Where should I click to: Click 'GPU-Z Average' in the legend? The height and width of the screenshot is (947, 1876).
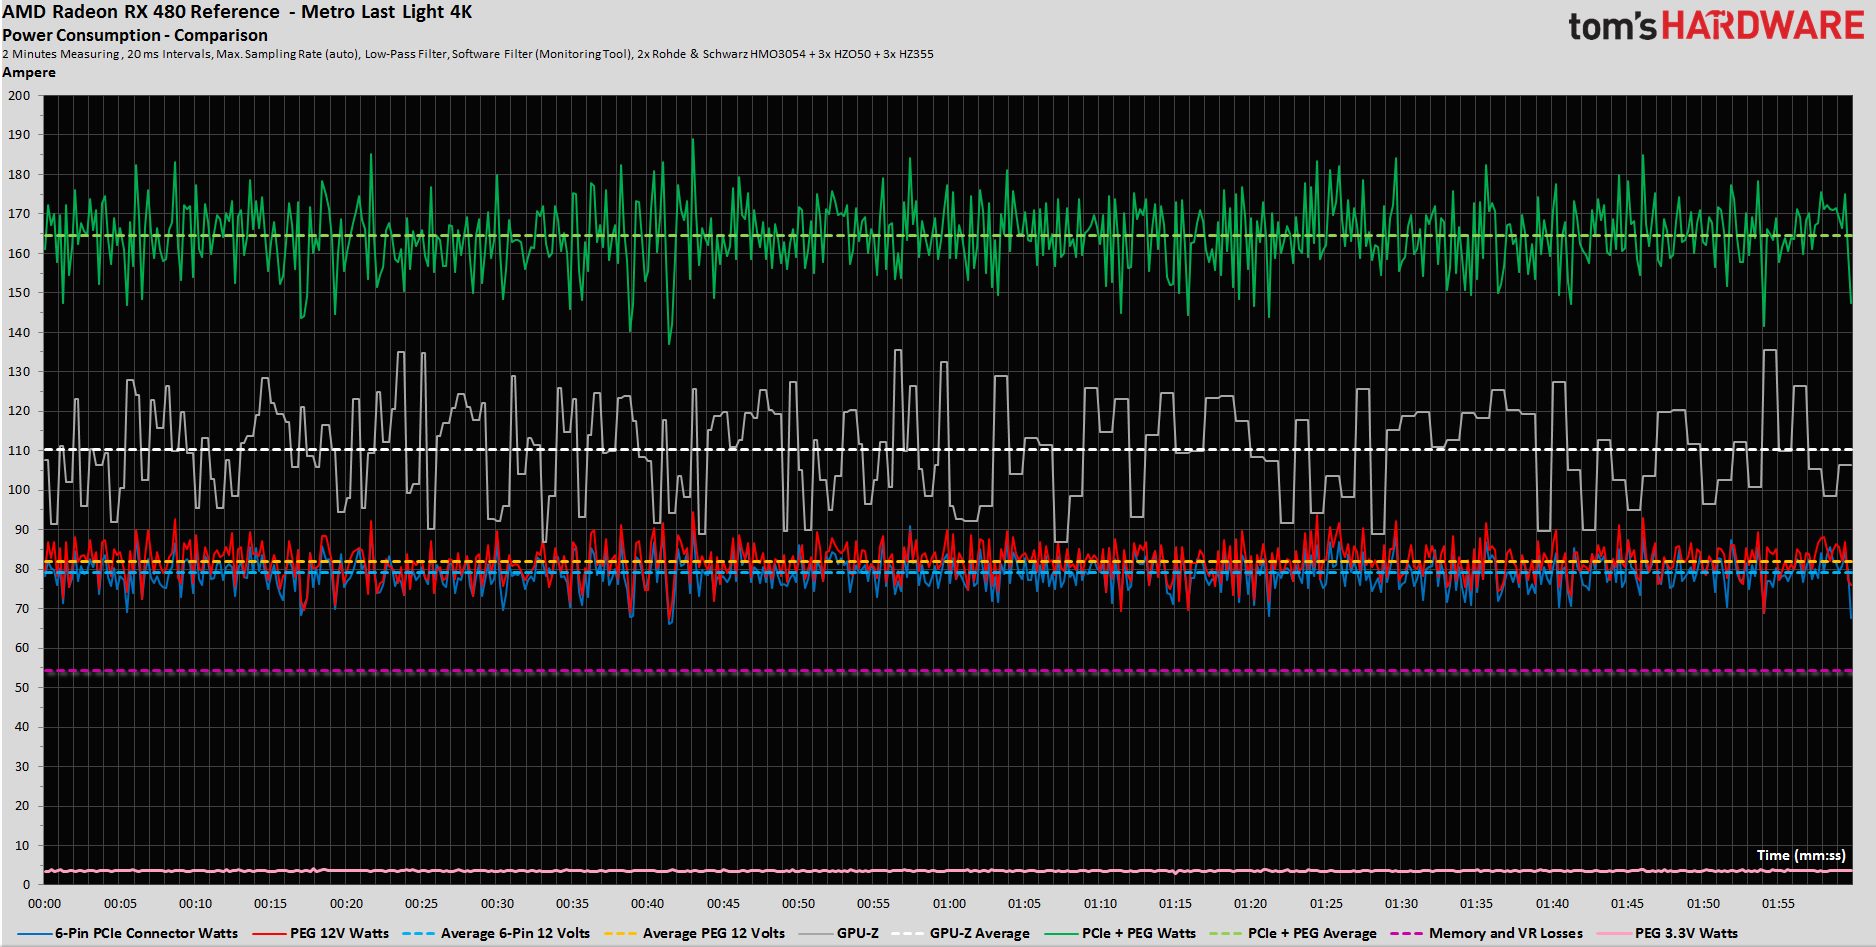980,933
